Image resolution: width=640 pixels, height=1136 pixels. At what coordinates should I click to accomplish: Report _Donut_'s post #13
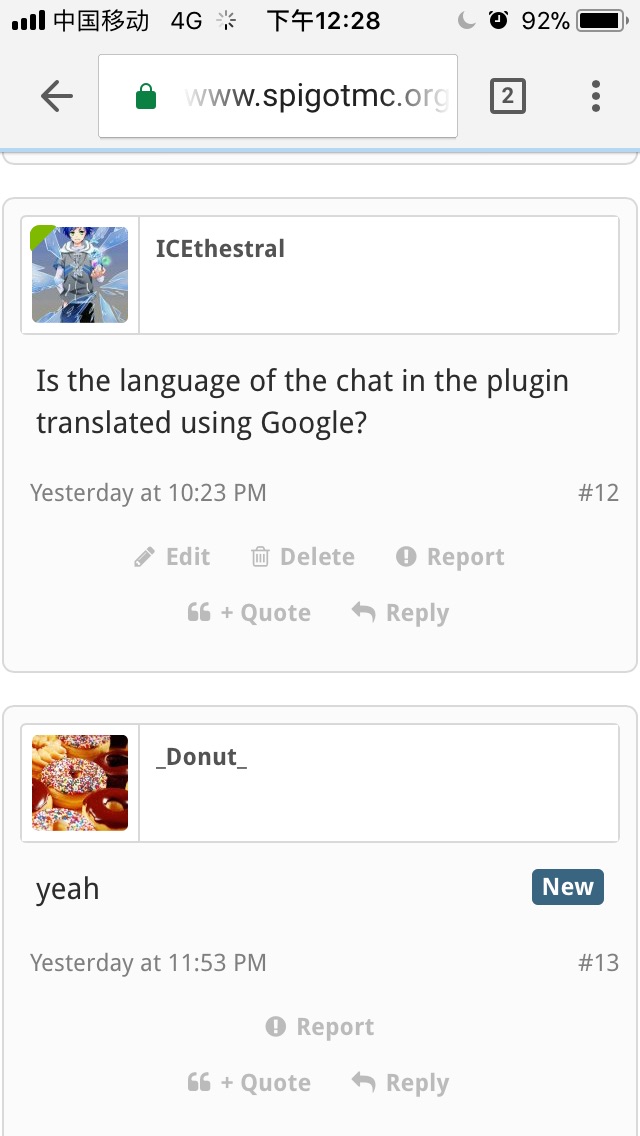click(320, 1027)
